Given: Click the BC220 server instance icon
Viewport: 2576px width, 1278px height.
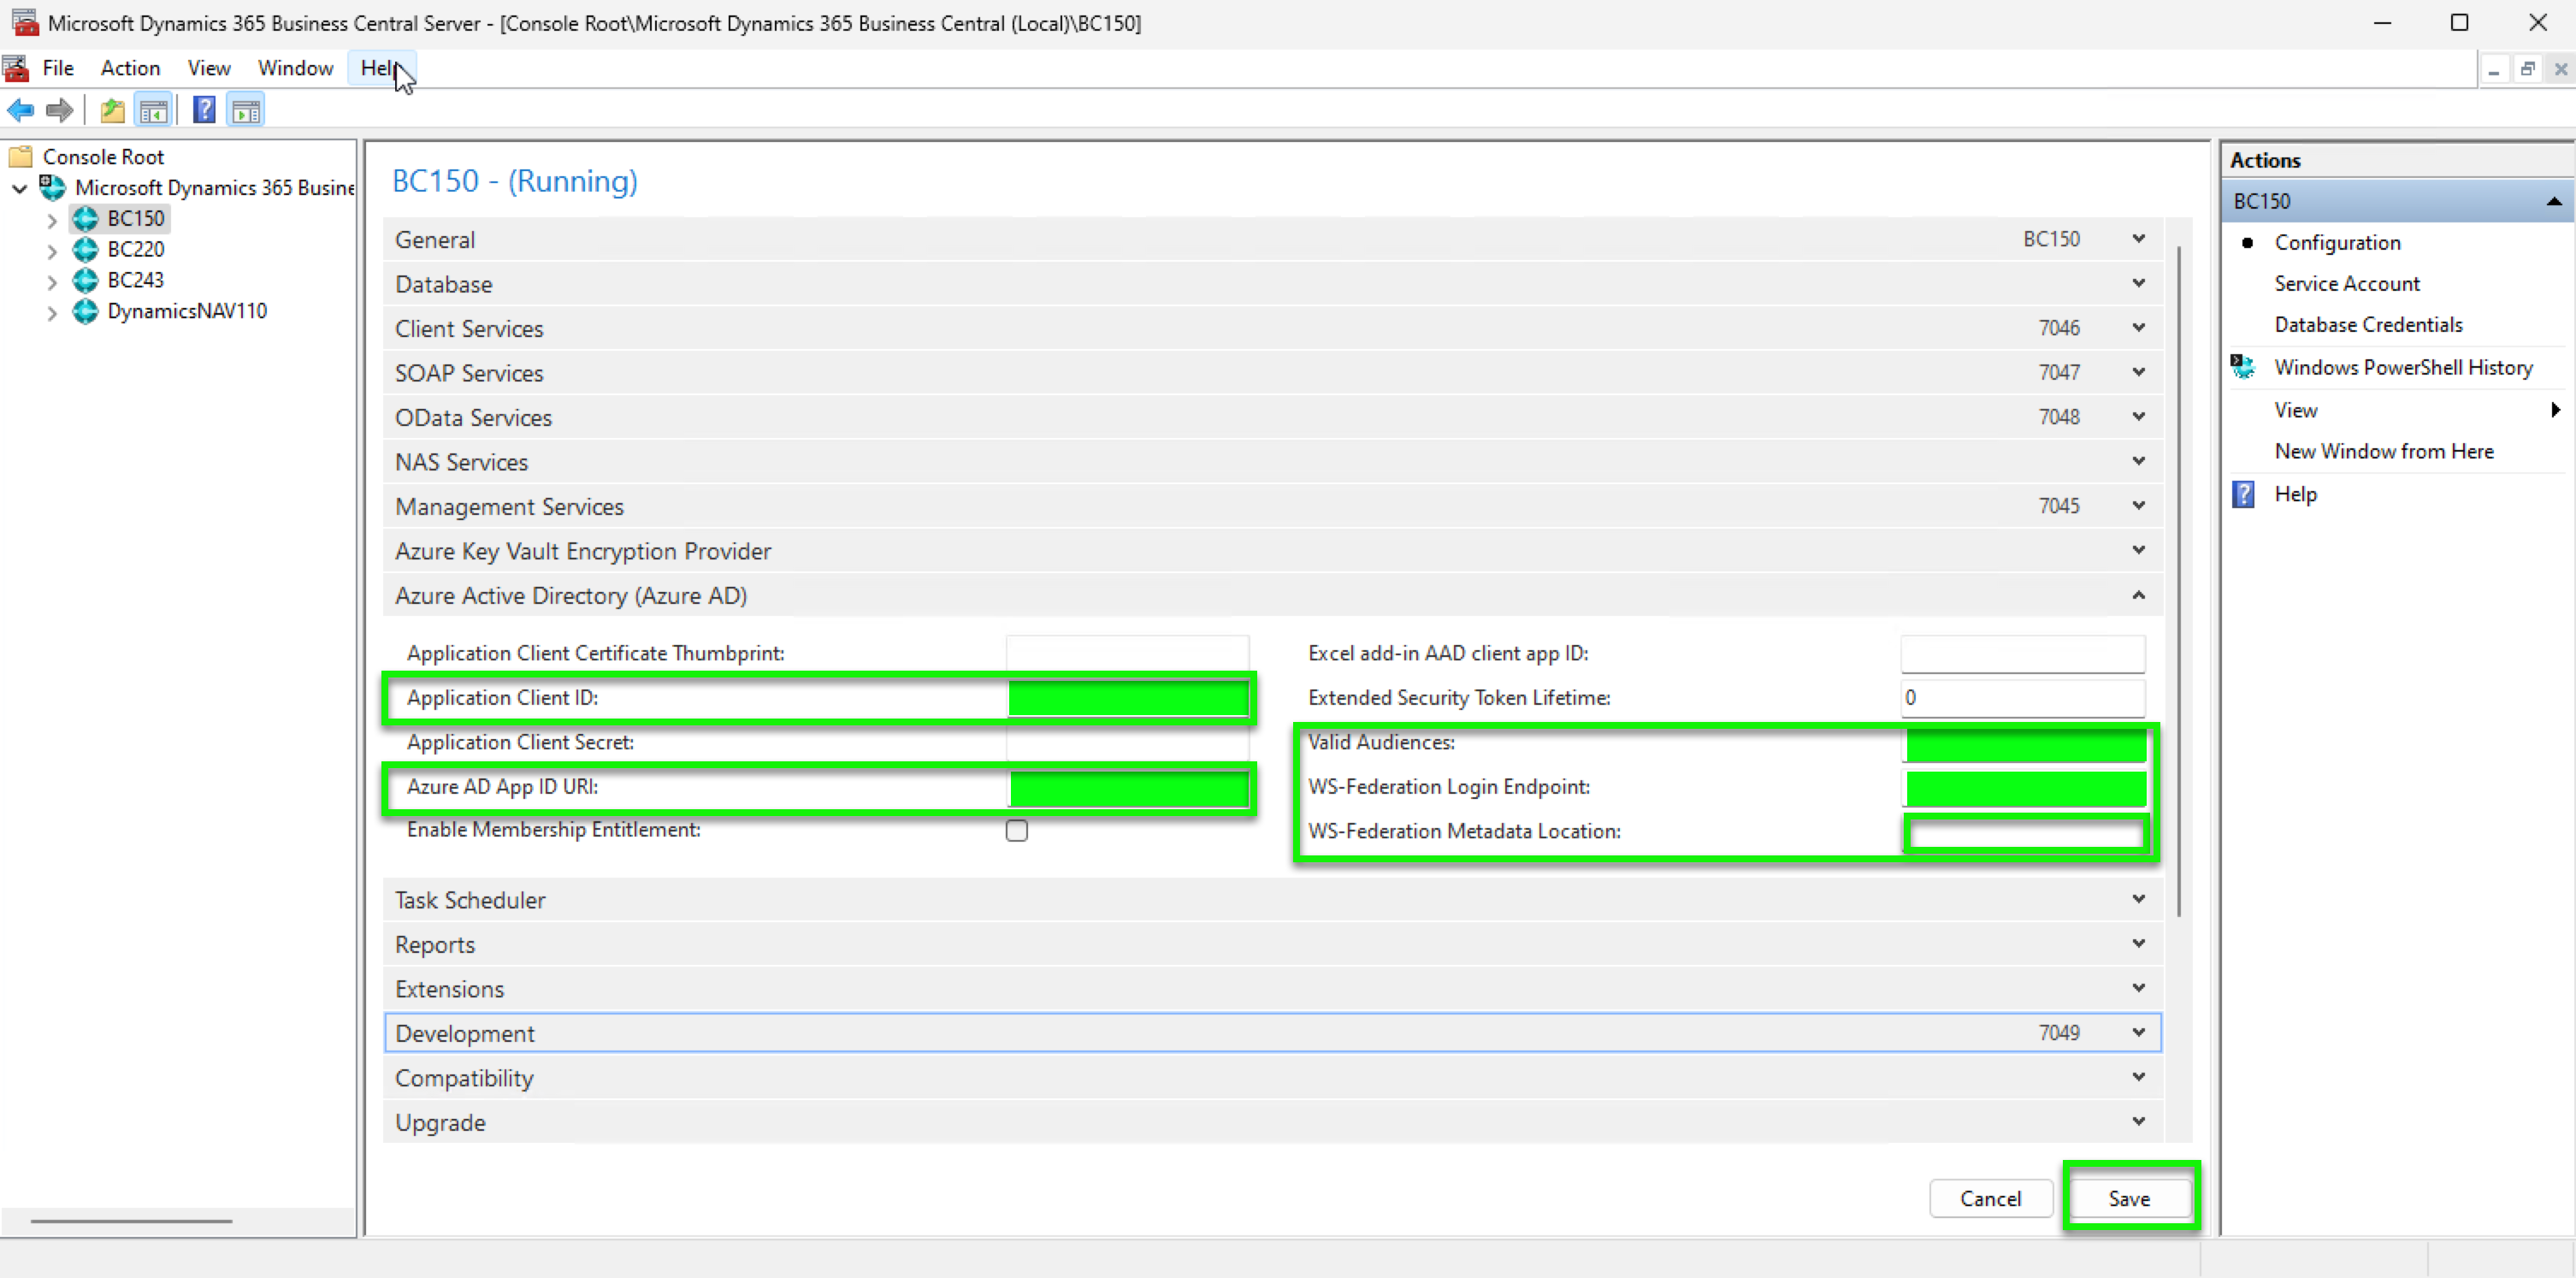Looking at the screenshot, I should [86, 249].
